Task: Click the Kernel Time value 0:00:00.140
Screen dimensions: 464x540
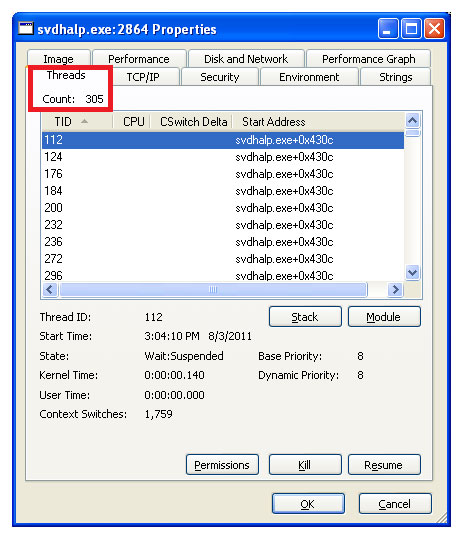Action: [x=174, y=375]
